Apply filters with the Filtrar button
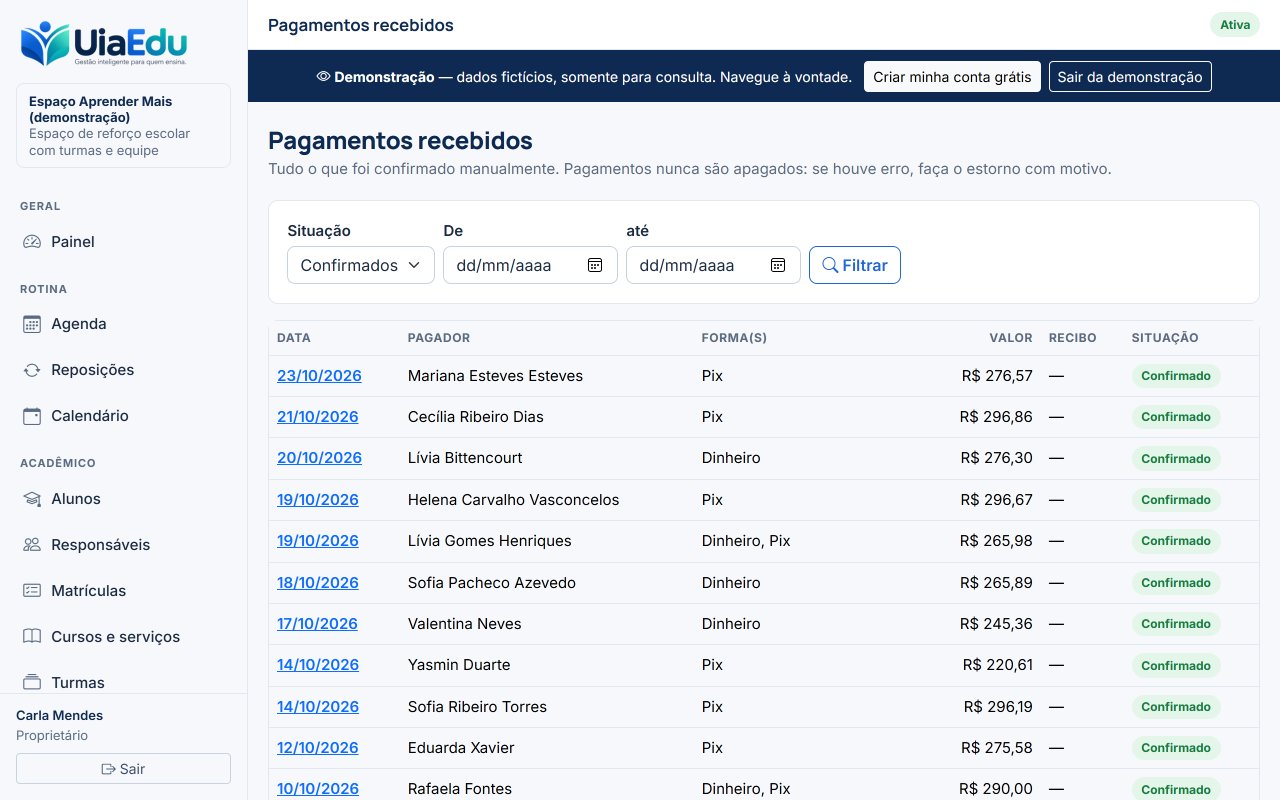 tap(855, 265)
